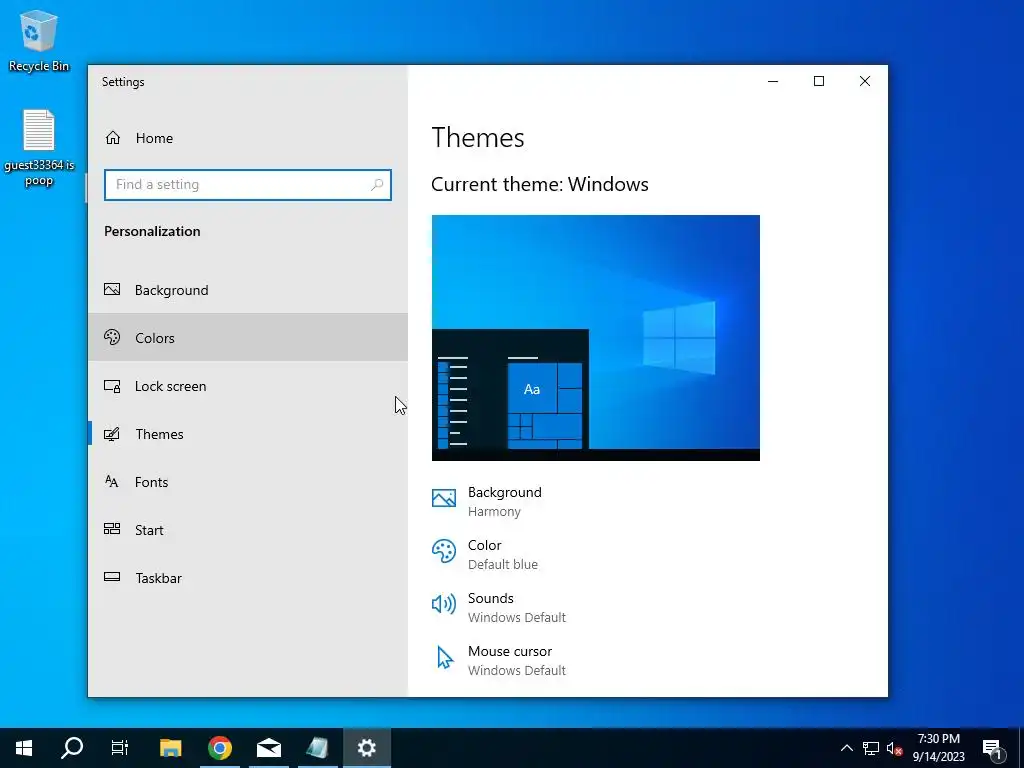
Task: Maximize the Settings window
Action: [819, 81]
